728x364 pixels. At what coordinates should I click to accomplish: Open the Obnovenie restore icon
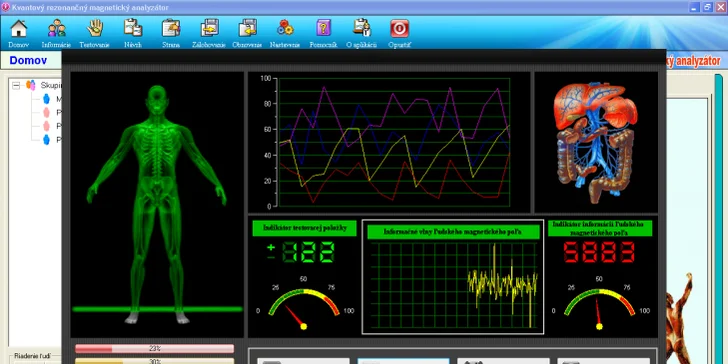pos(247,33)
